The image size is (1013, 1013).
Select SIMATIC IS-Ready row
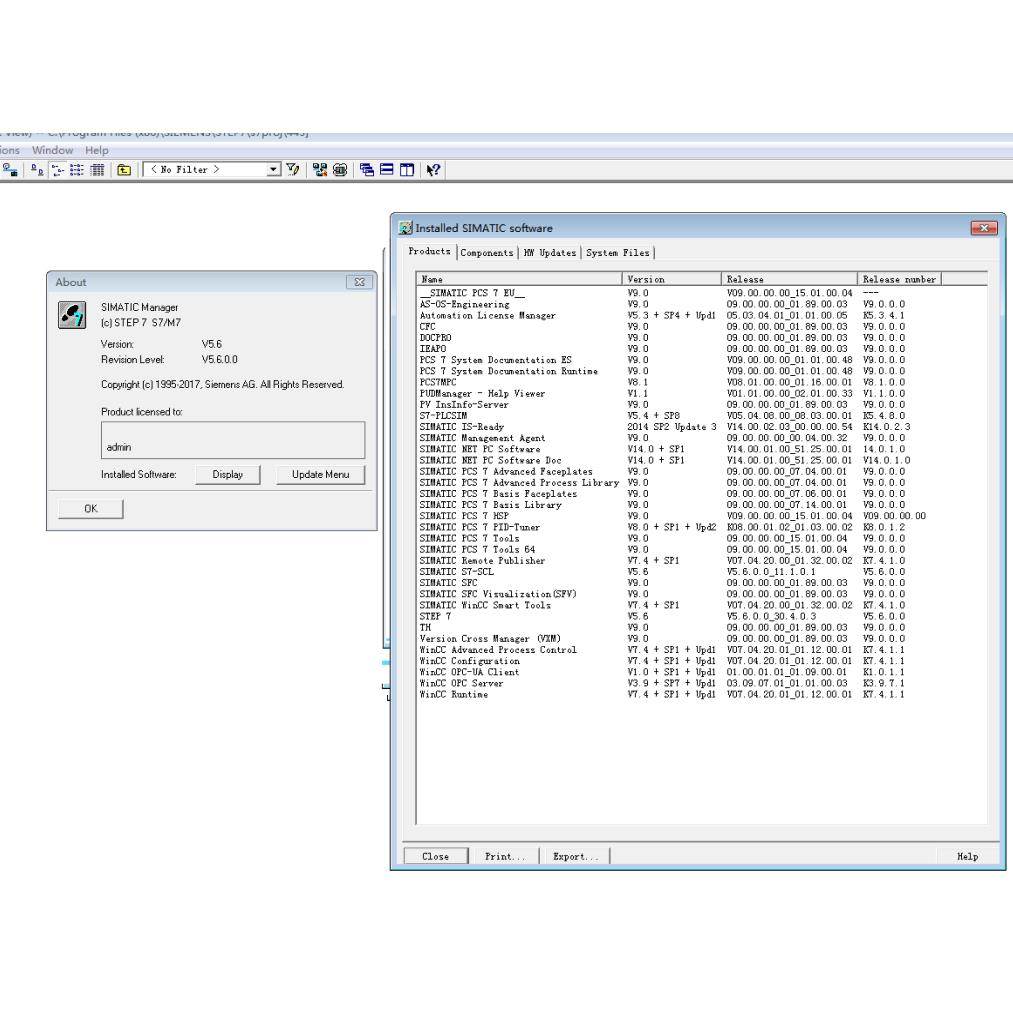(x=702, y=427)
